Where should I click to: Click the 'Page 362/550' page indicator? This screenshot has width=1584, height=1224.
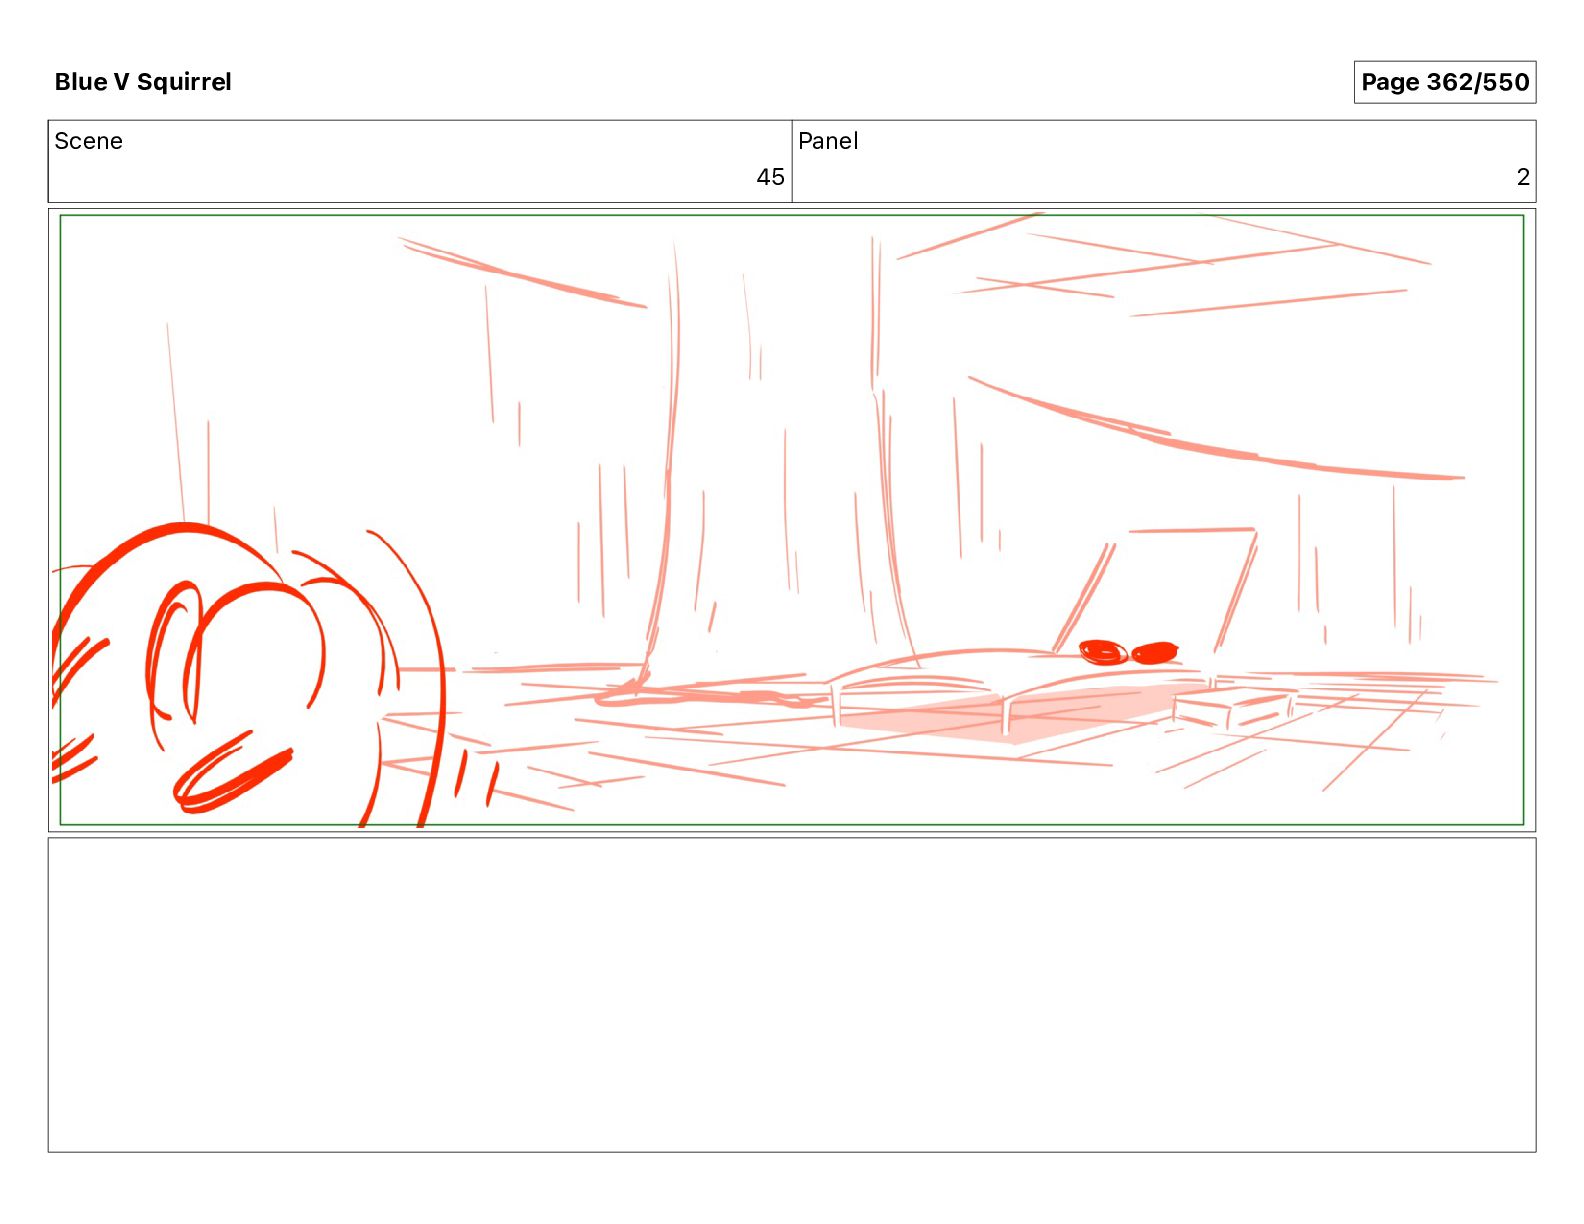(x=1444, y=82)
